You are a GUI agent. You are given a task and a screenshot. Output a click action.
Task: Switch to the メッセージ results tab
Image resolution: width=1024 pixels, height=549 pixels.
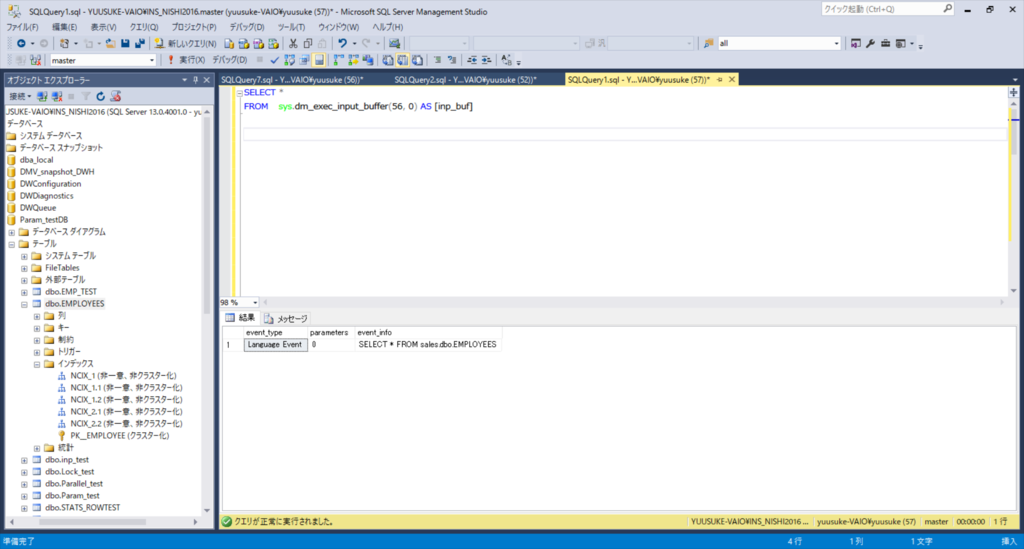pos(285,319)
